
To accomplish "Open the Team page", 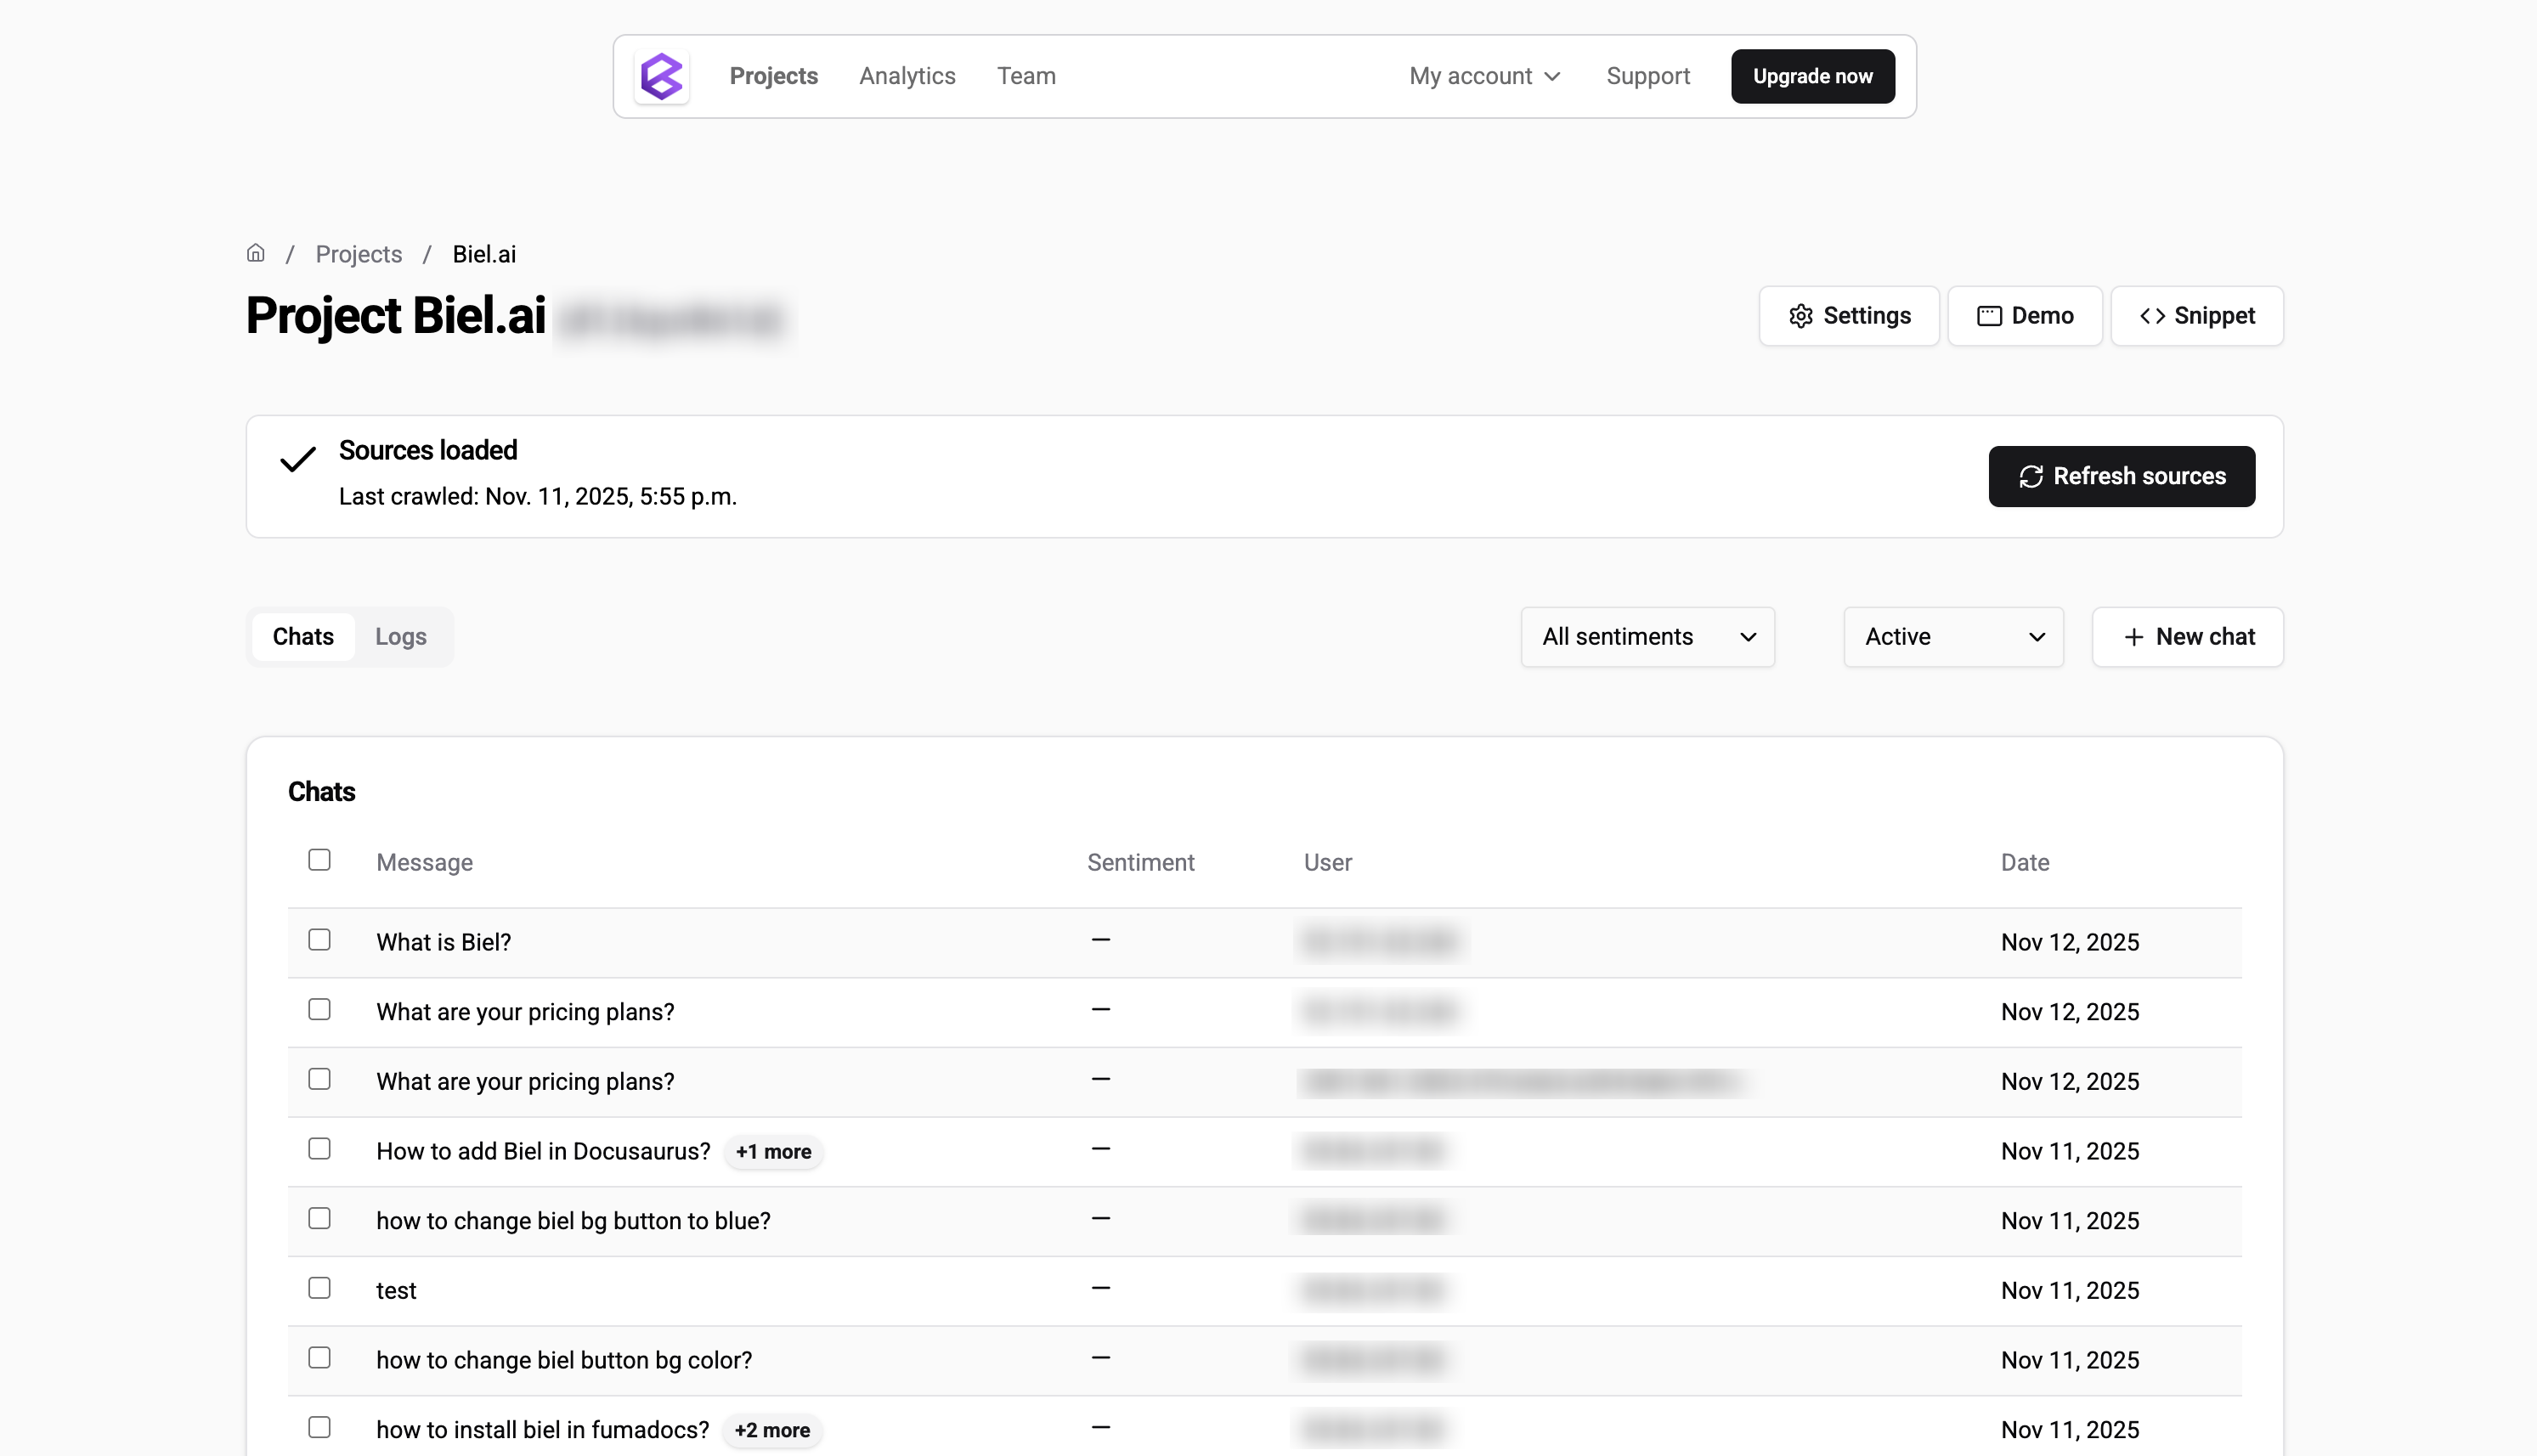I will click(x=1026, y=76).
